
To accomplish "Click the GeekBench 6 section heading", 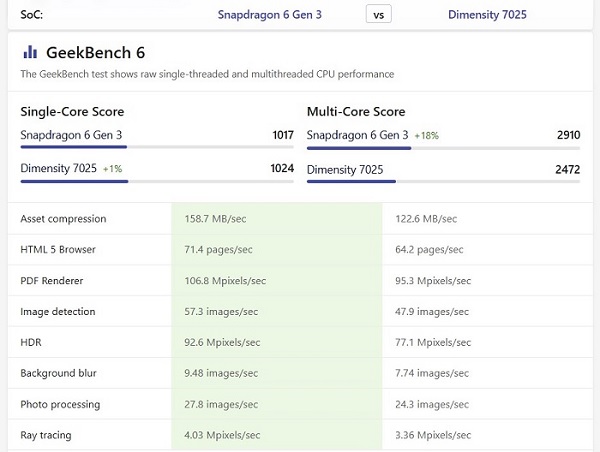I will (x=96, y=53).
